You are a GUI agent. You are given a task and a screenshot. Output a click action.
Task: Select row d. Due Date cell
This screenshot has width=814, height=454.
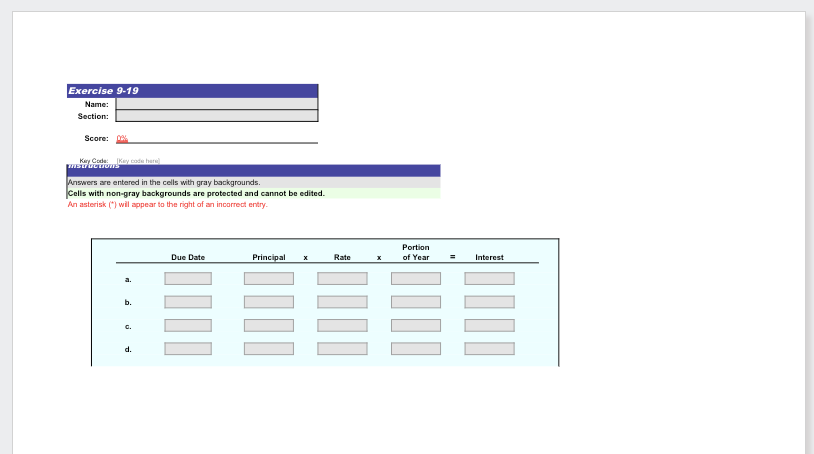coord(188,349)
